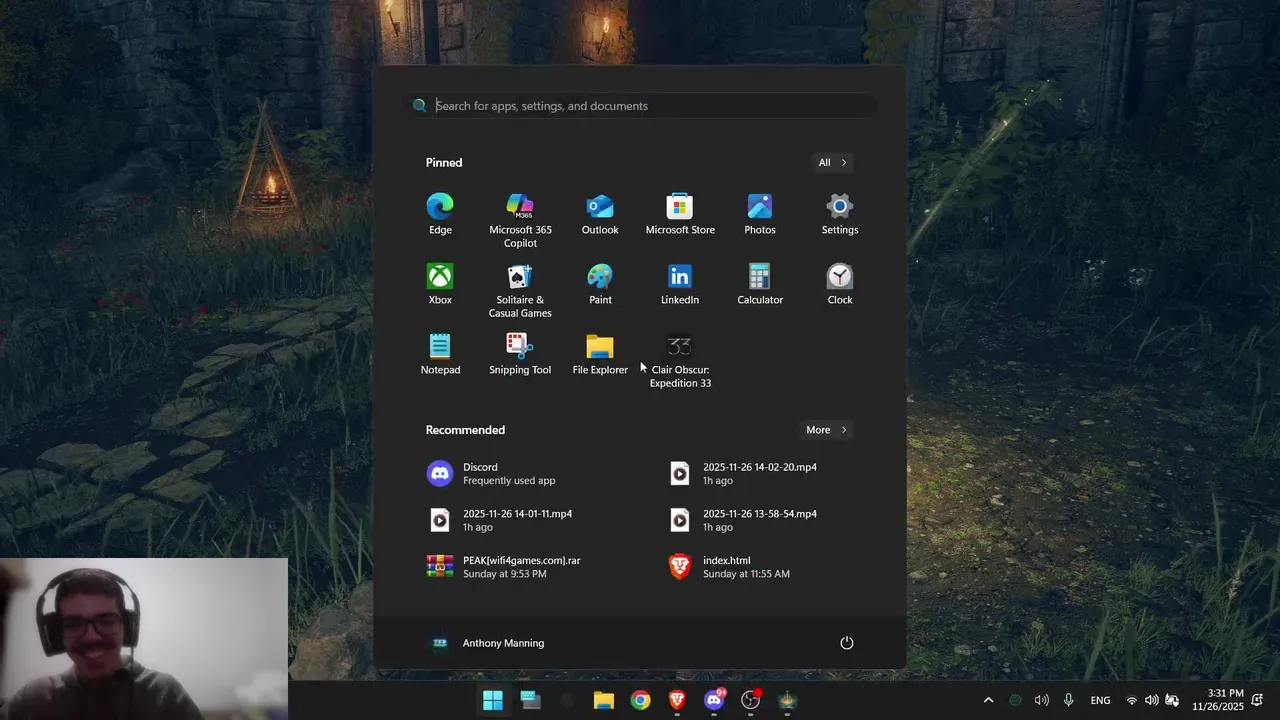This screenshot has width=1280, height=720.
Task: Click the Windows Start button on the taskbar
Action: (x=493, y=700)
